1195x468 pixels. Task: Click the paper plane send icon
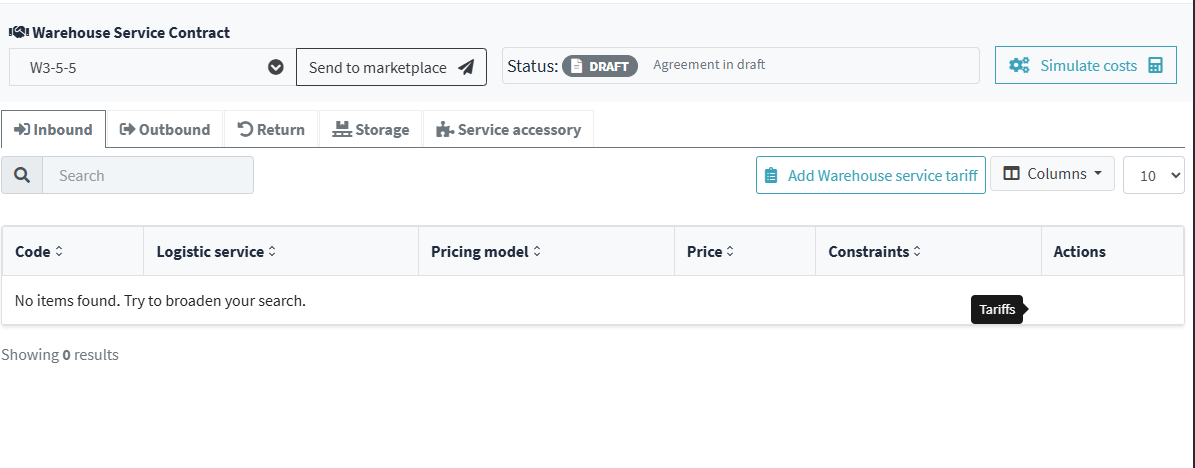coord(466,68)
